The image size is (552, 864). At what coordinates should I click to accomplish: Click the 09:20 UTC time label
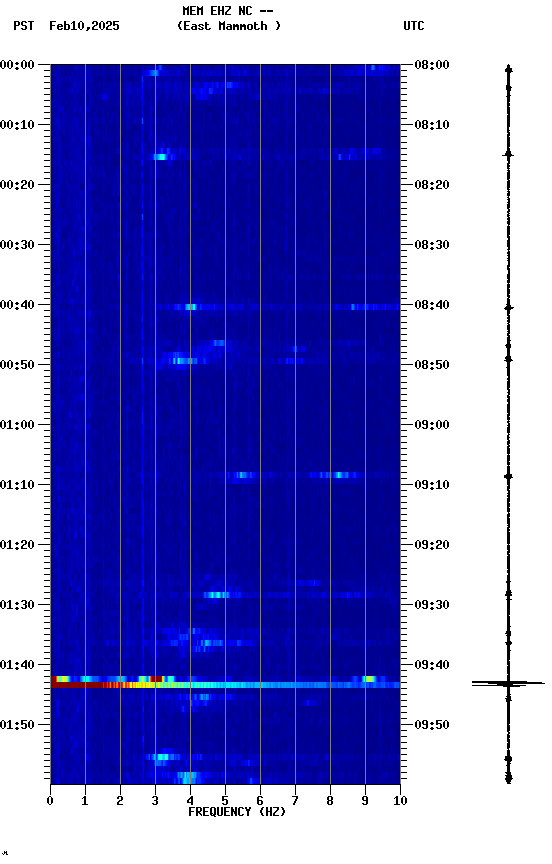(x=432, y=545)
